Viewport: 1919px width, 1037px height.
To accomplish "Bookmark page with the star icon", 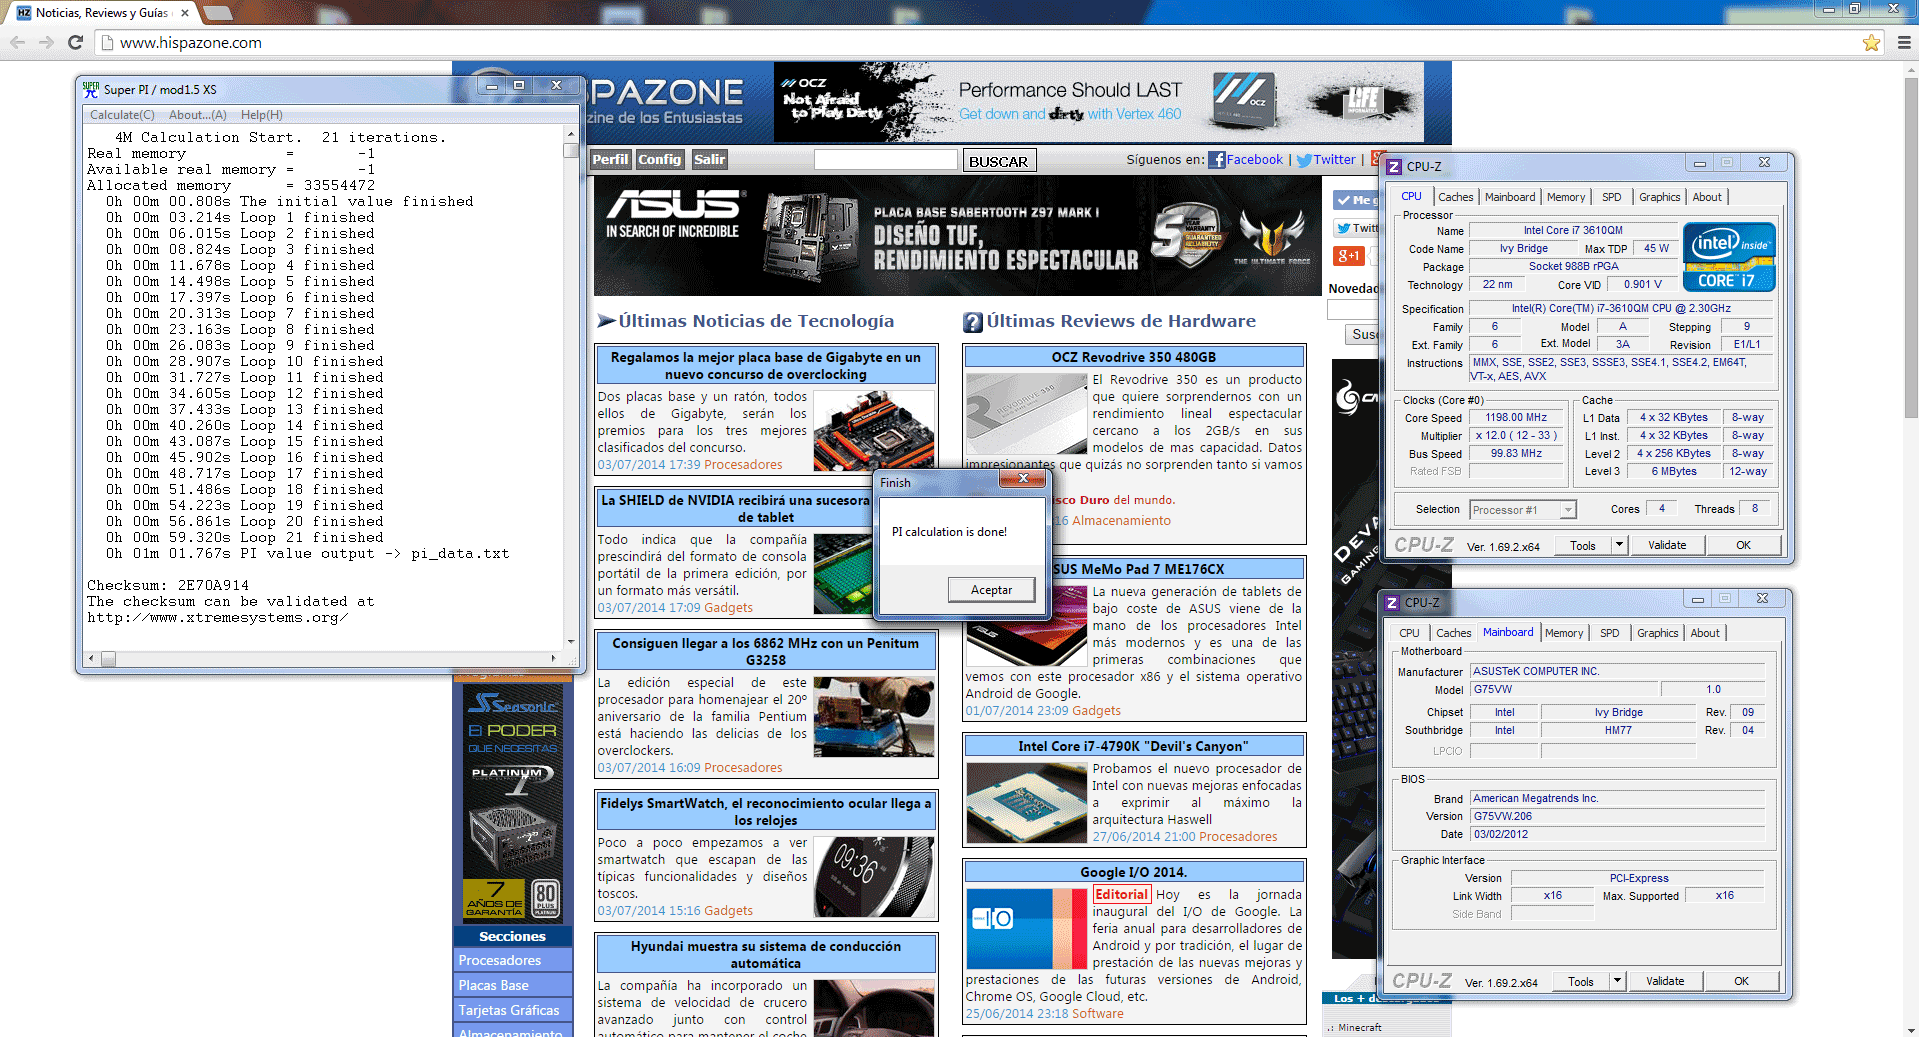I will point(1871,42).
